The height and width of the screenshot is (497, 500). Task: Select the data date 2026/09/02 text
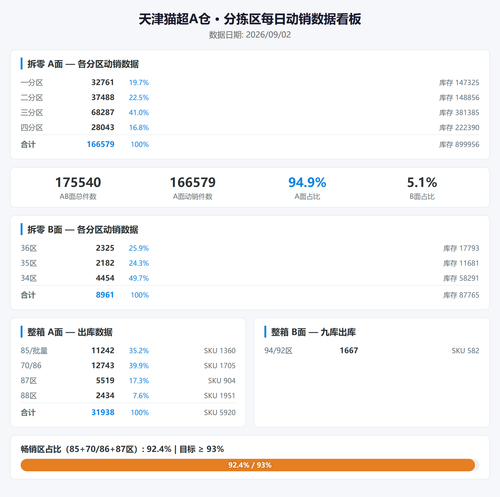click(x=268, y=35)
